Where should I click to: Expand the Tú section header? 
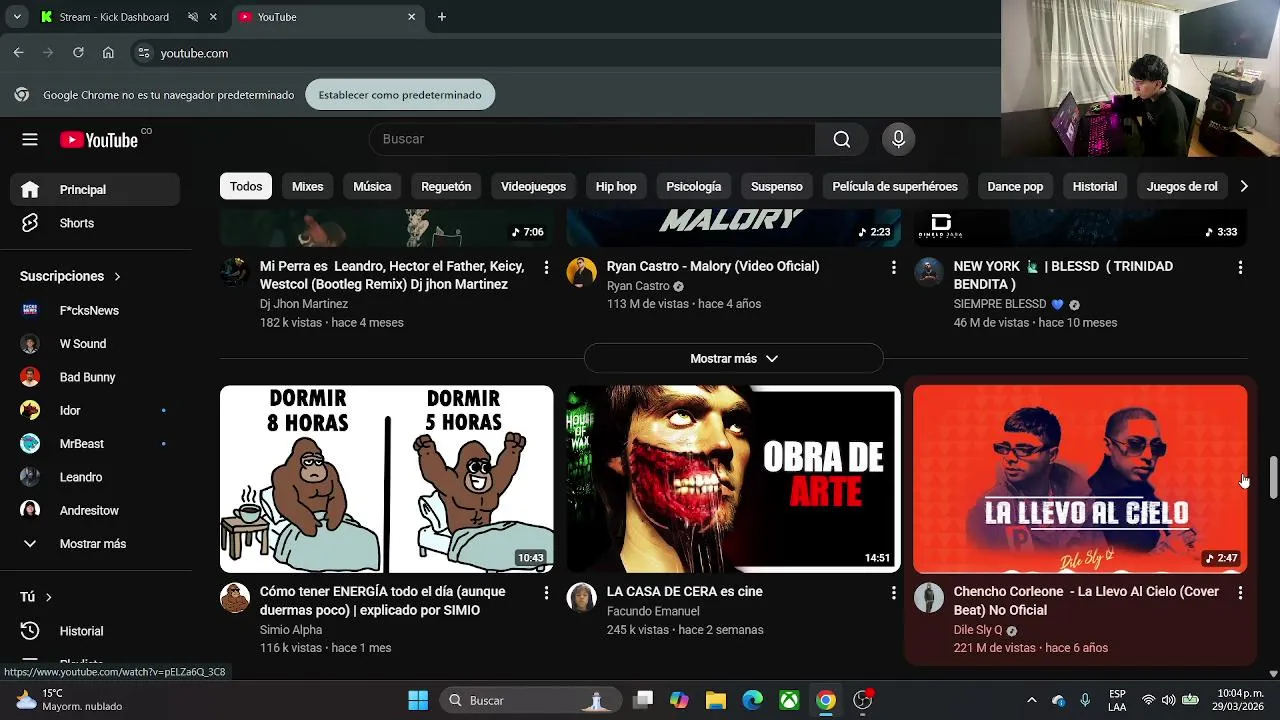click(x=36, y=597)
